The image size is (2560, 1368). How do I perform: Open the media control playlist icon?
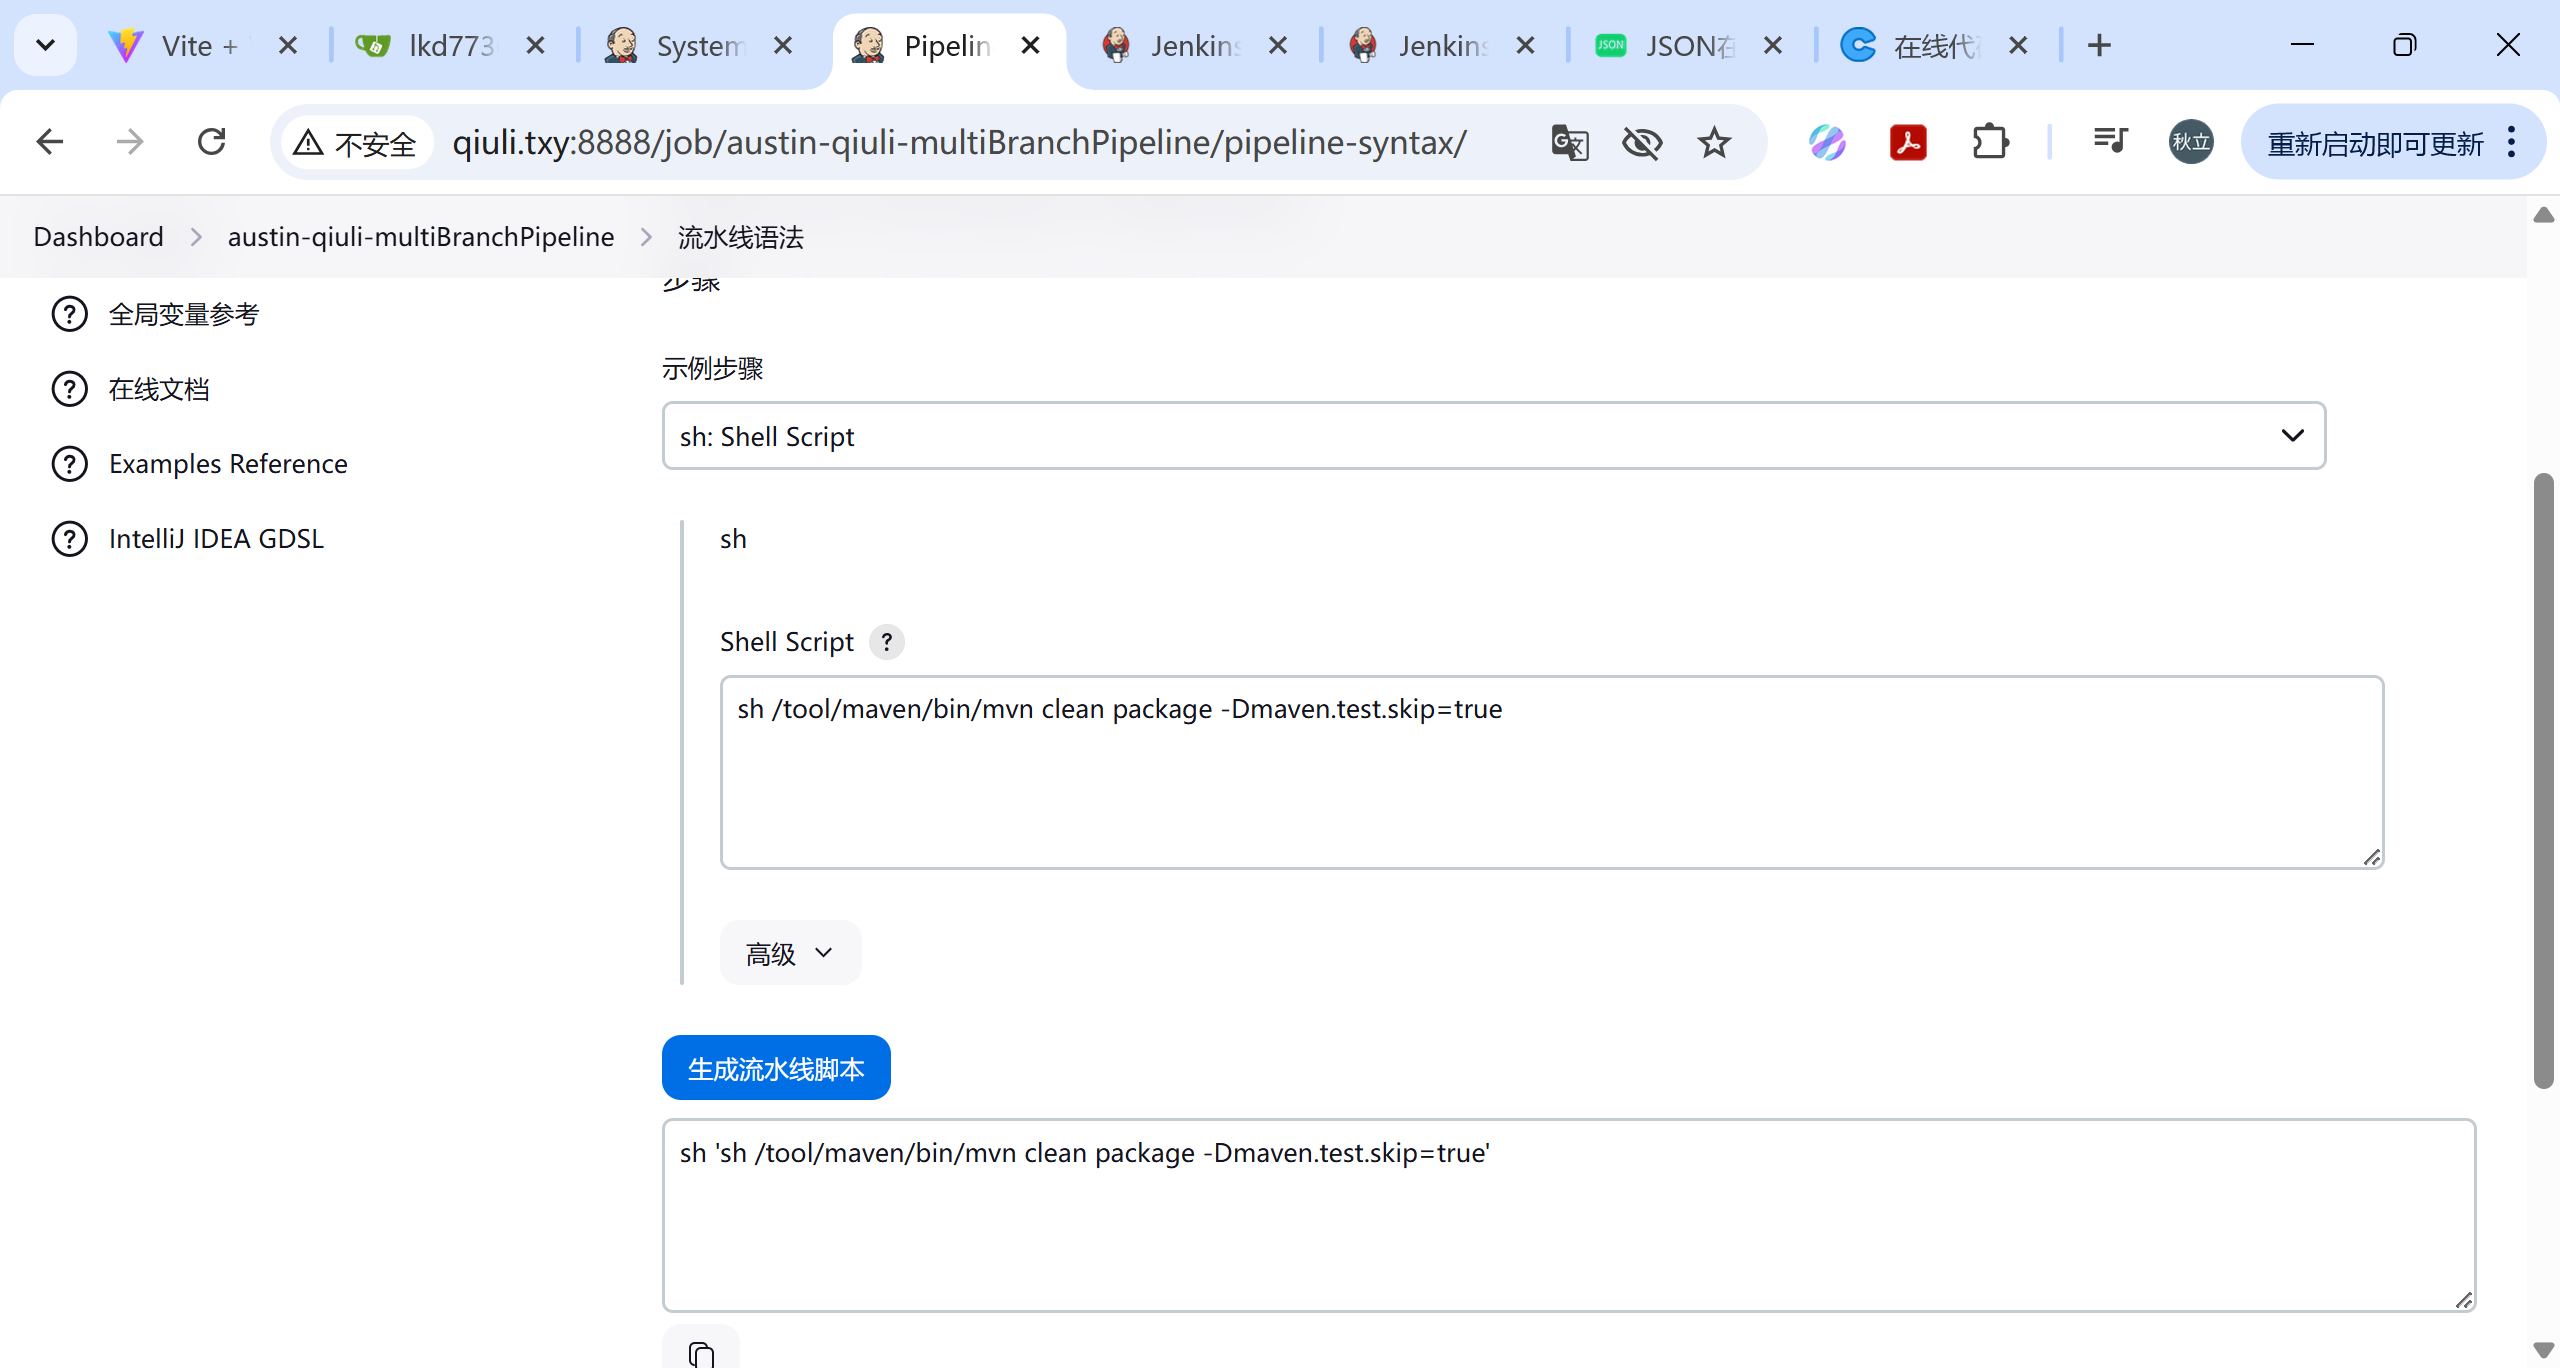2110,141
